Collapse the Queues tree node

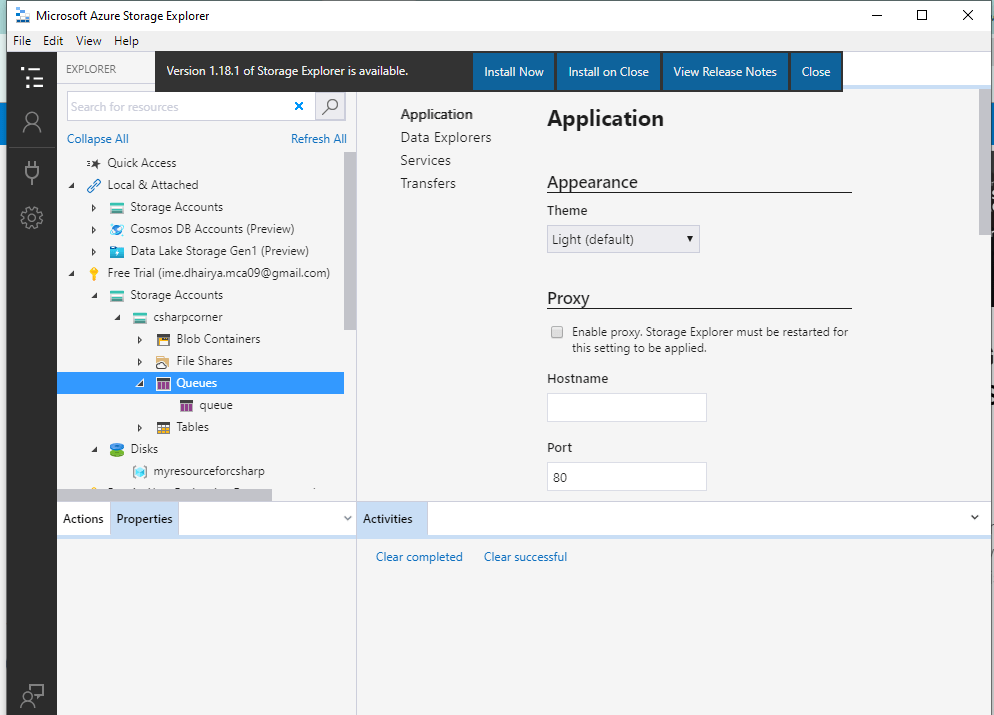(x=140, y=383)
